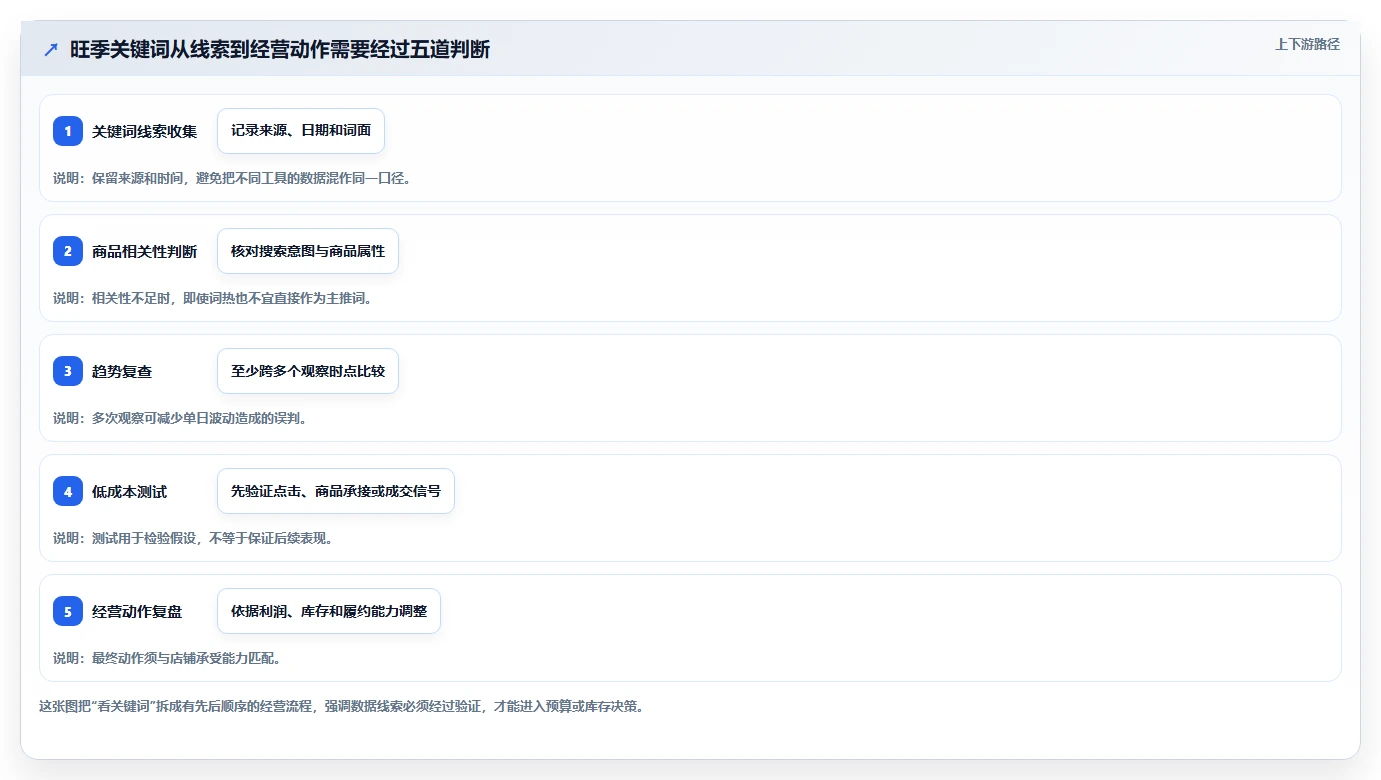
Task: Click the arrow icon beside the title
Action: 51,49
